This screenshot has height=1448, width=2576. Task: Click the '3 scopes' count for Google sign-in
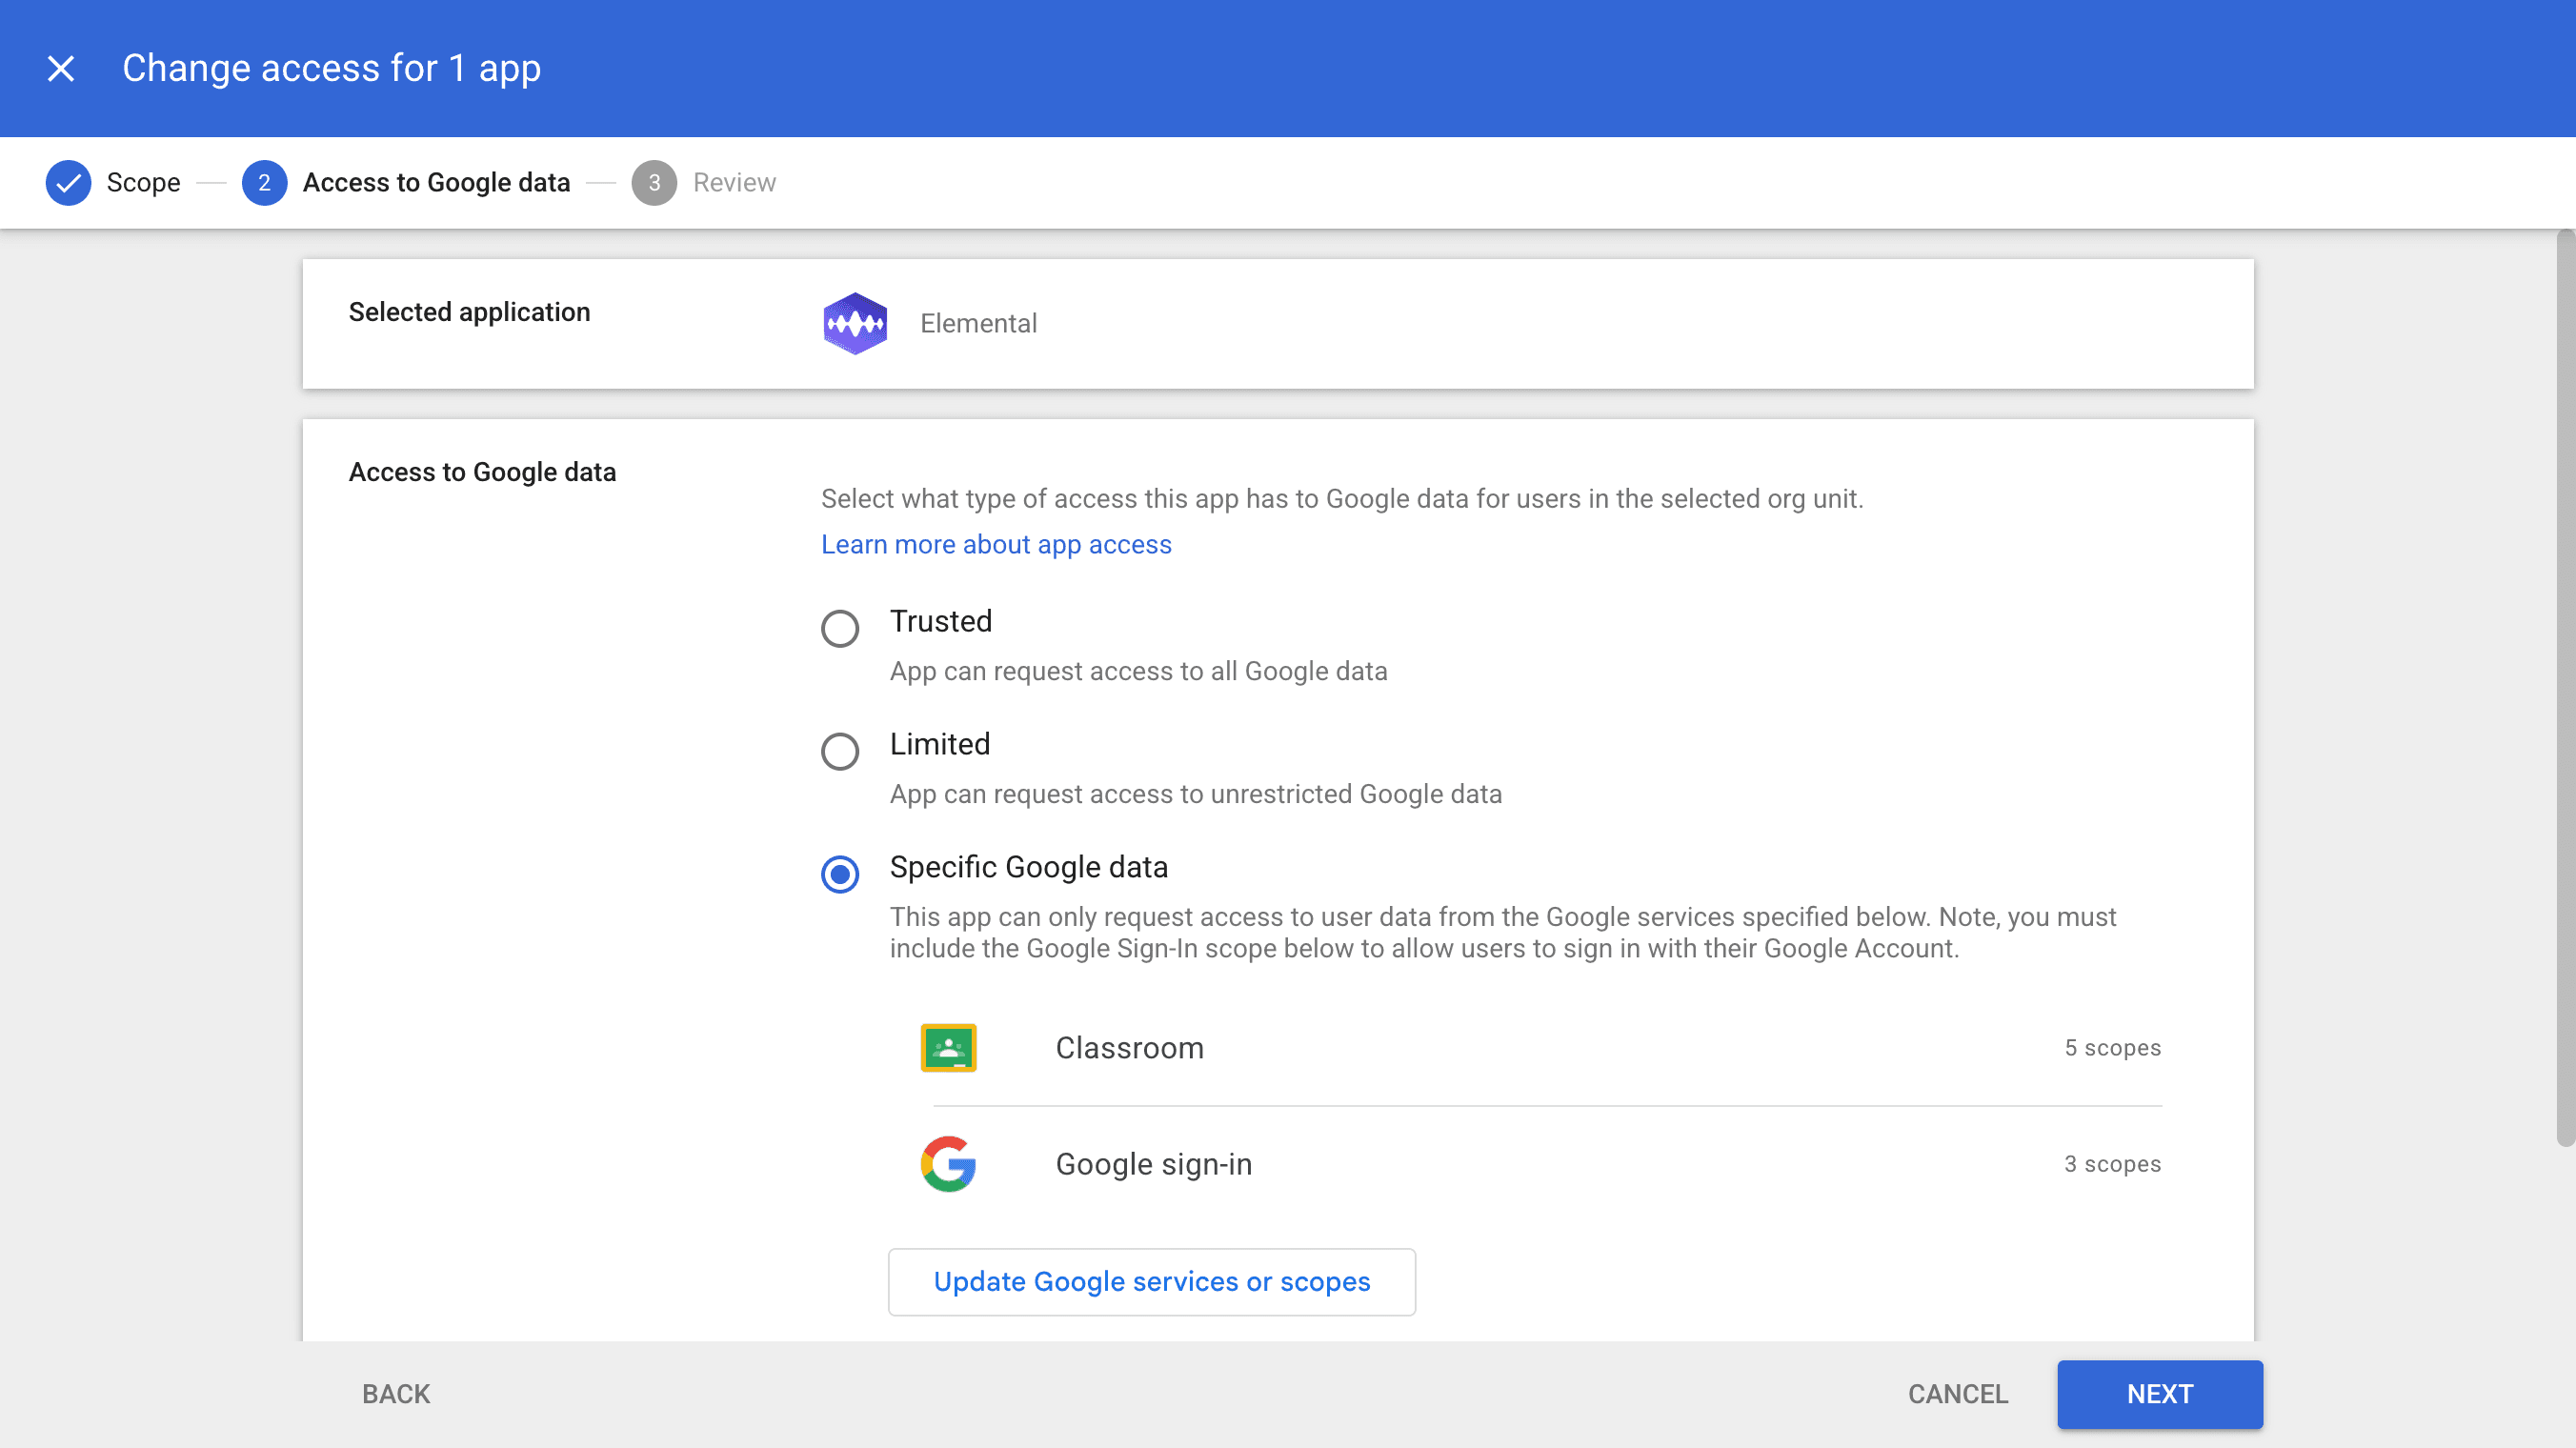tap(2113, 1164)
